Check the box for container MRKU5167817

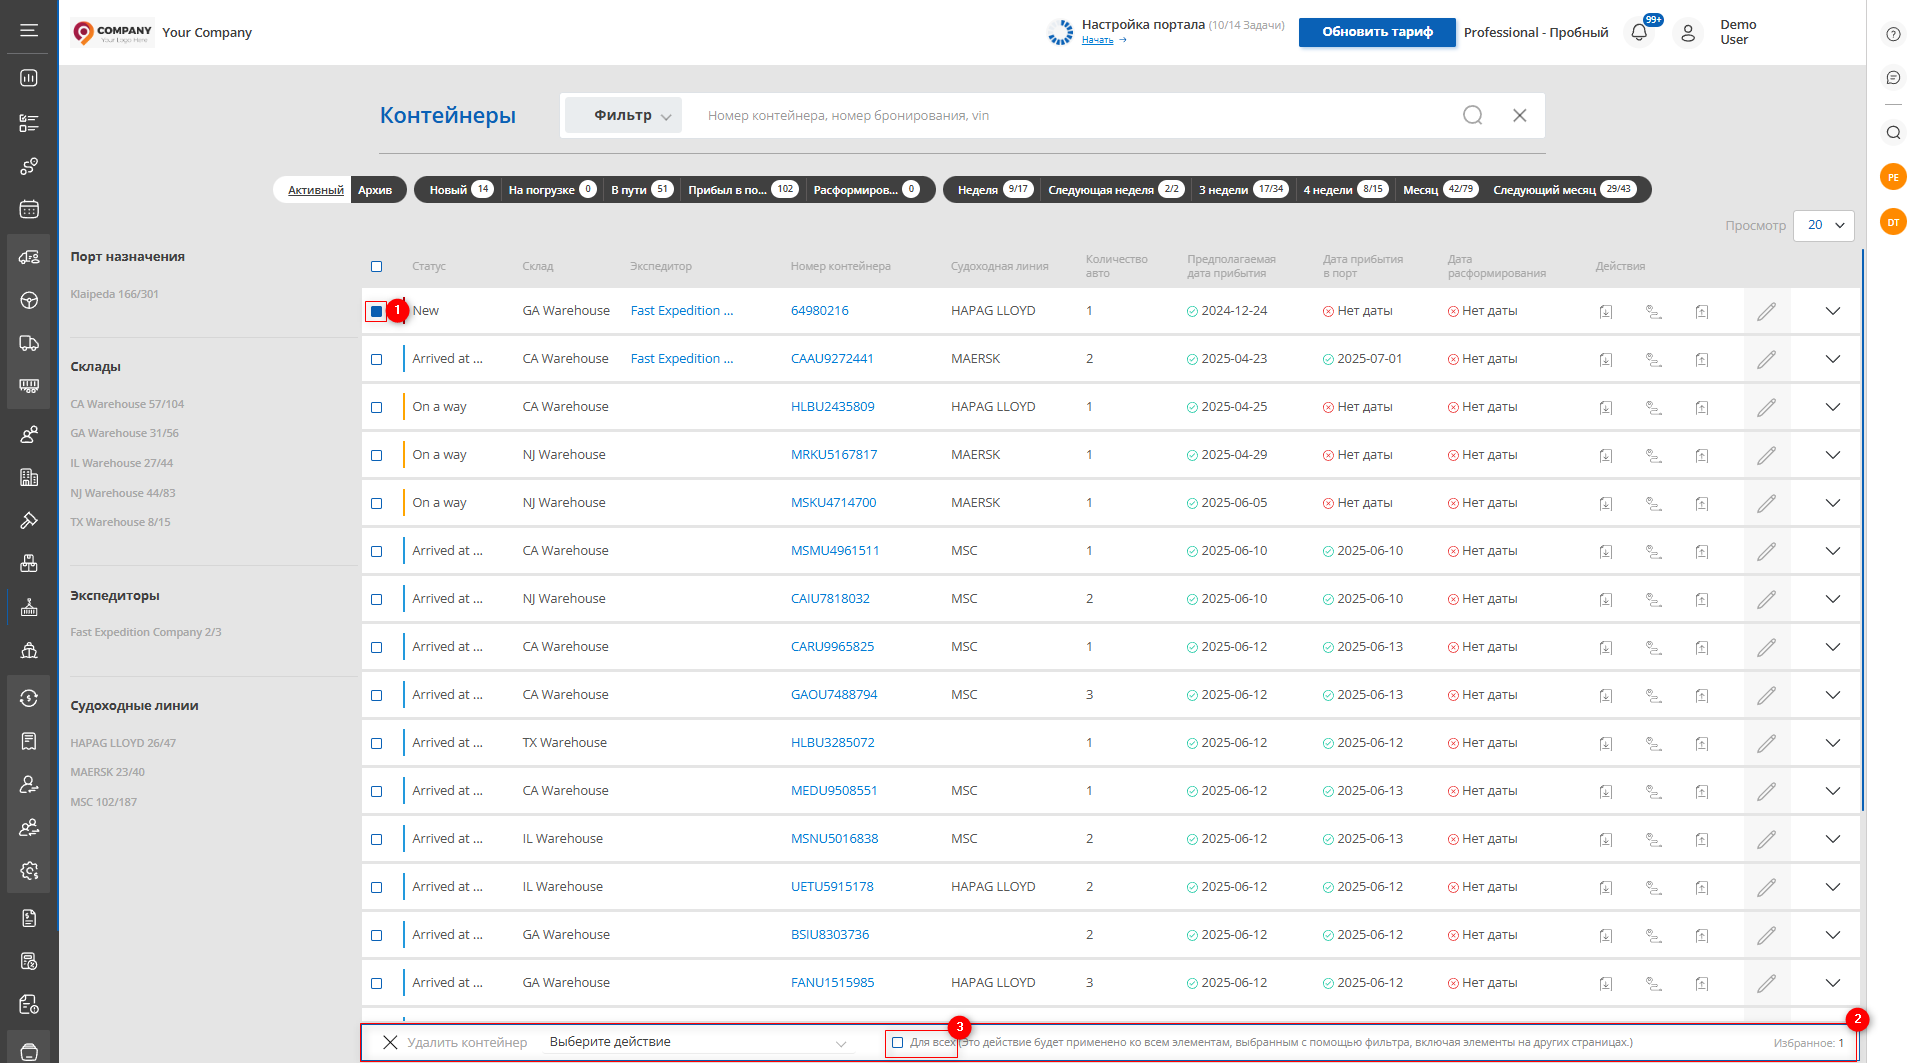click(376, 455)
